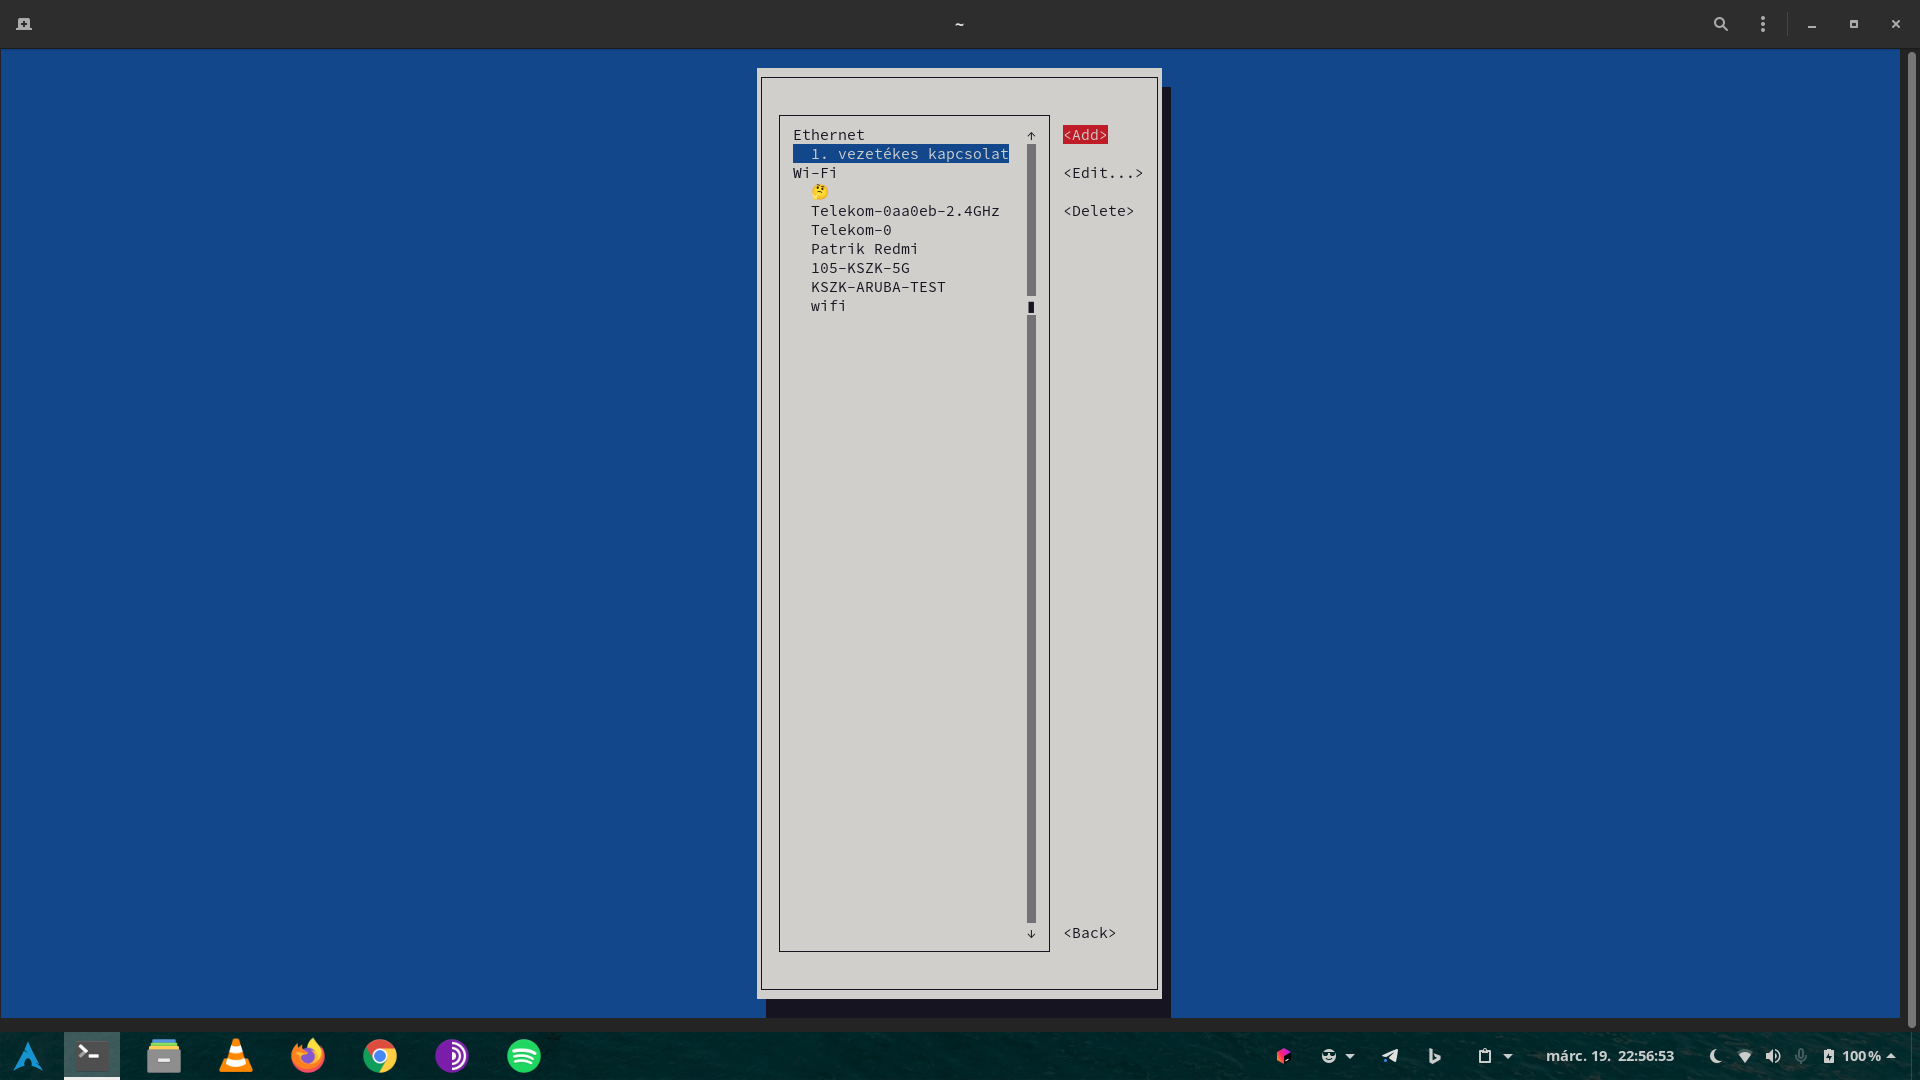Select the Telekom-0 network entry

click(x=851, y=230)
